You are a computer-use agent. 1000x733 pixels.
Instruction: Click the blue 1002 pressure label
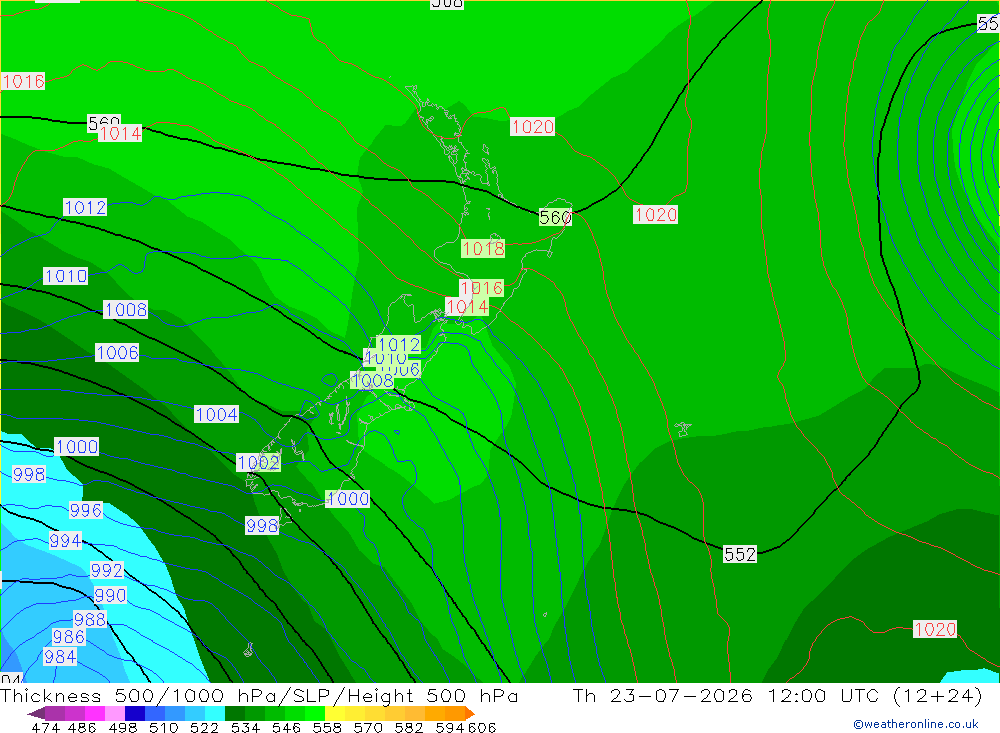click(258, 463)
